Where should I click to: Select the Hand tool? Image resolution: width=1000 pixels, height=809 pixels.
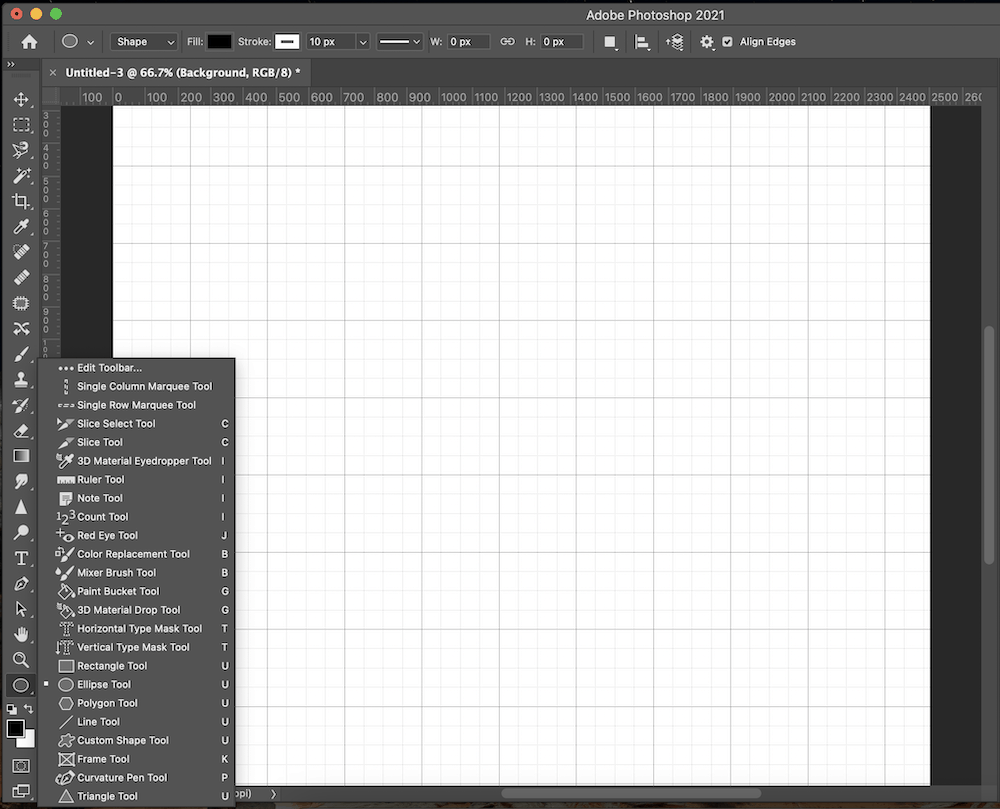[21, 634]
